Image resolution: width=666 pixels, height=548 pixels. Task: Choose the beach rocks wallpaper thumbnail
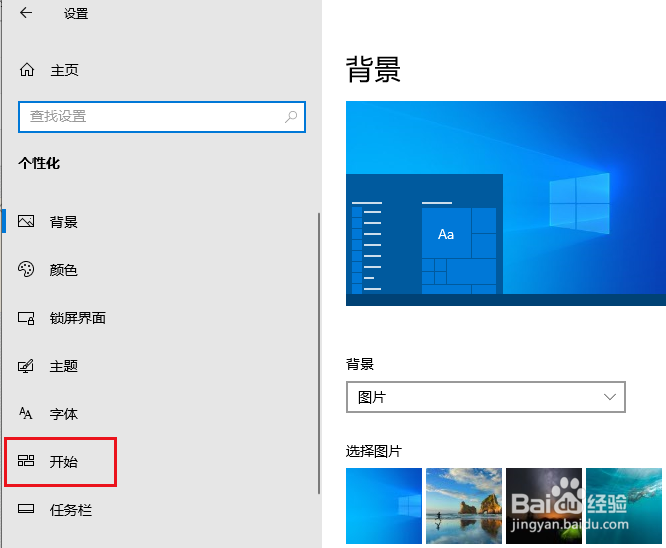pos(464,506)
